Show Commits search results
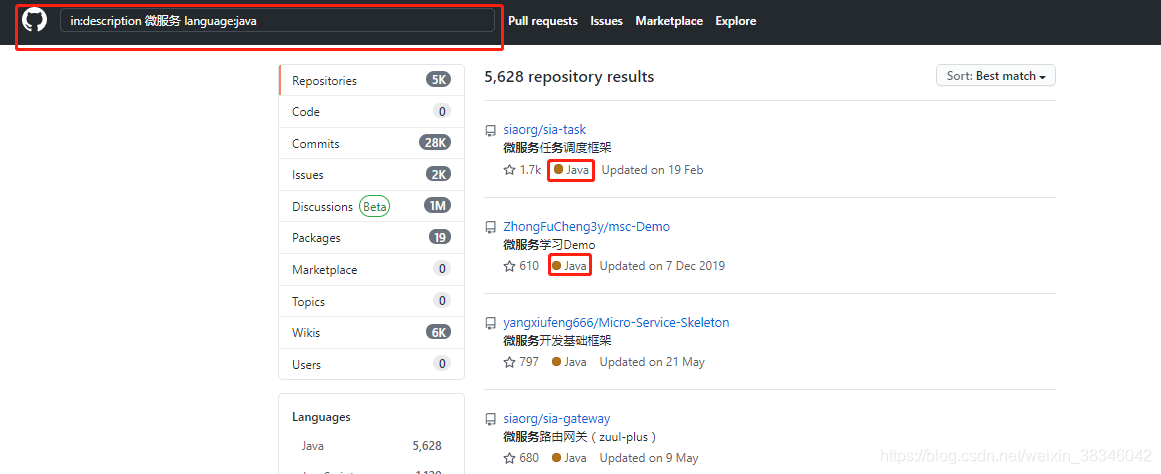Viewport: 1161px width, 474px height. click(372, 144)
